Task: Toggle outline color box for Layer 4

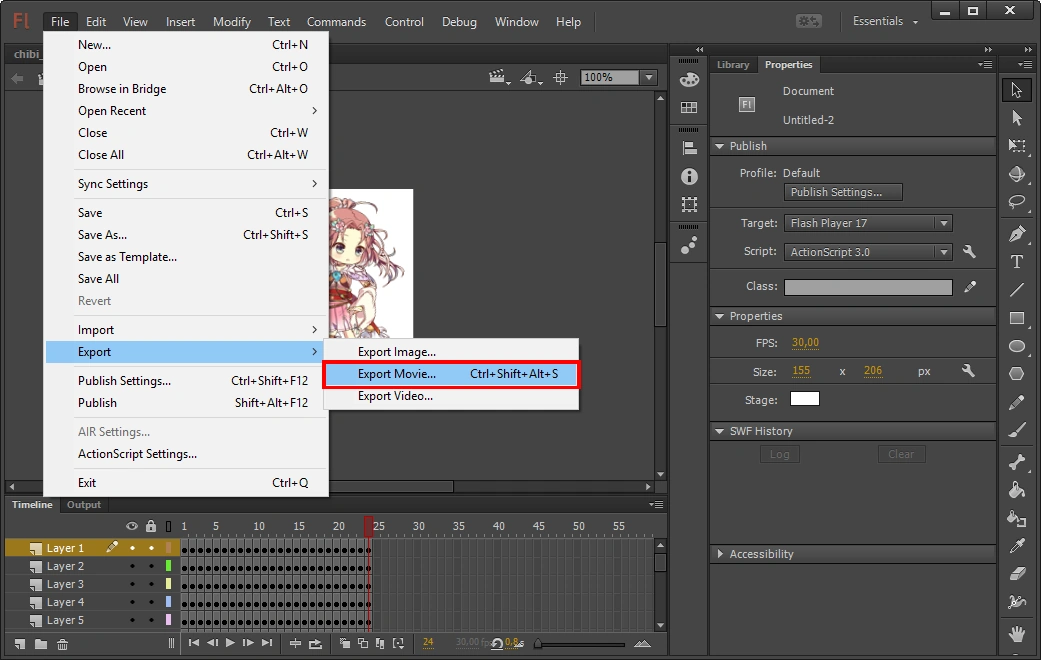Action: pyautogui.click(x=168, y=602)
